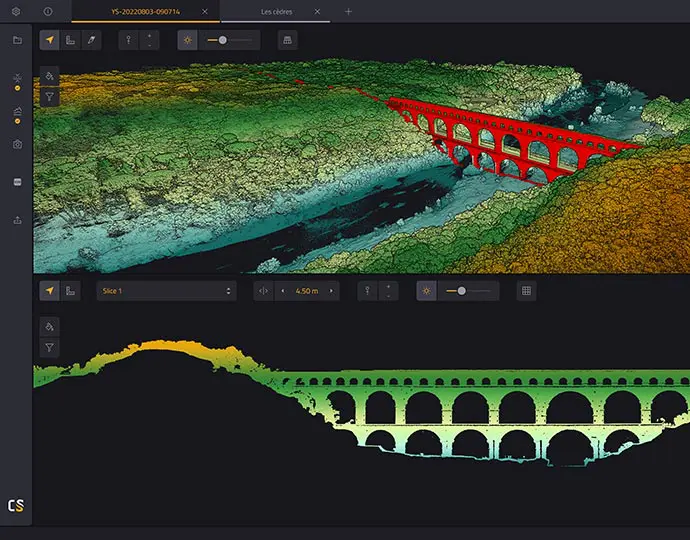
Task: Toggle lighting sun button in slice view
Action: coord(427,291)
